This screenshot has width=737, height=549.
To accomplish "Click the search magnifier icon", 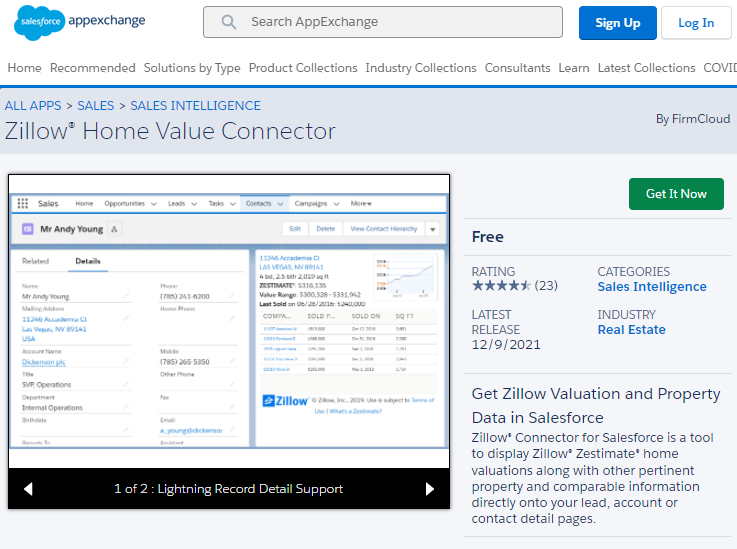I will click(228, 22).
